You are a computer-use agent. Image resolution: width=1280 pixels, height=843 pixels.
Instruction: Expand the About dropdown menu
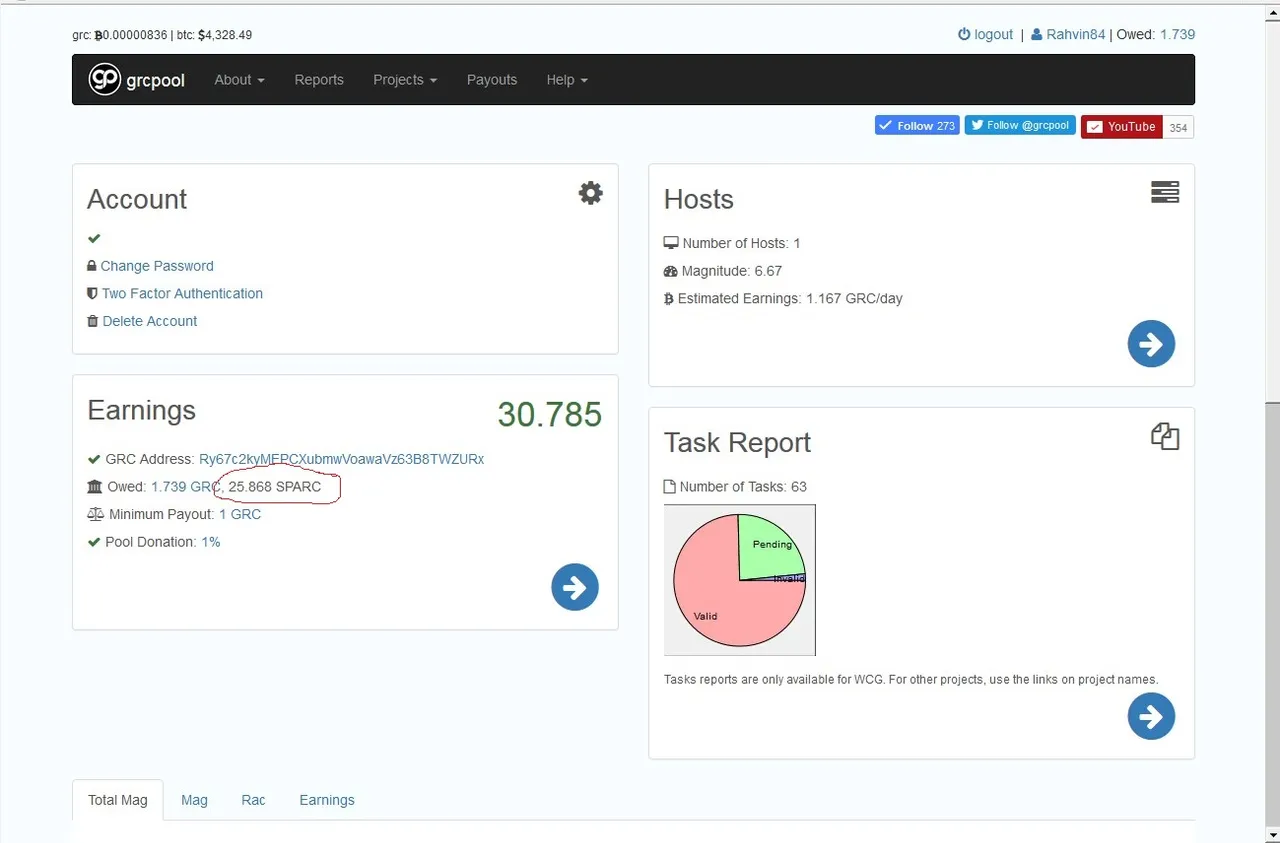point(239,79)
